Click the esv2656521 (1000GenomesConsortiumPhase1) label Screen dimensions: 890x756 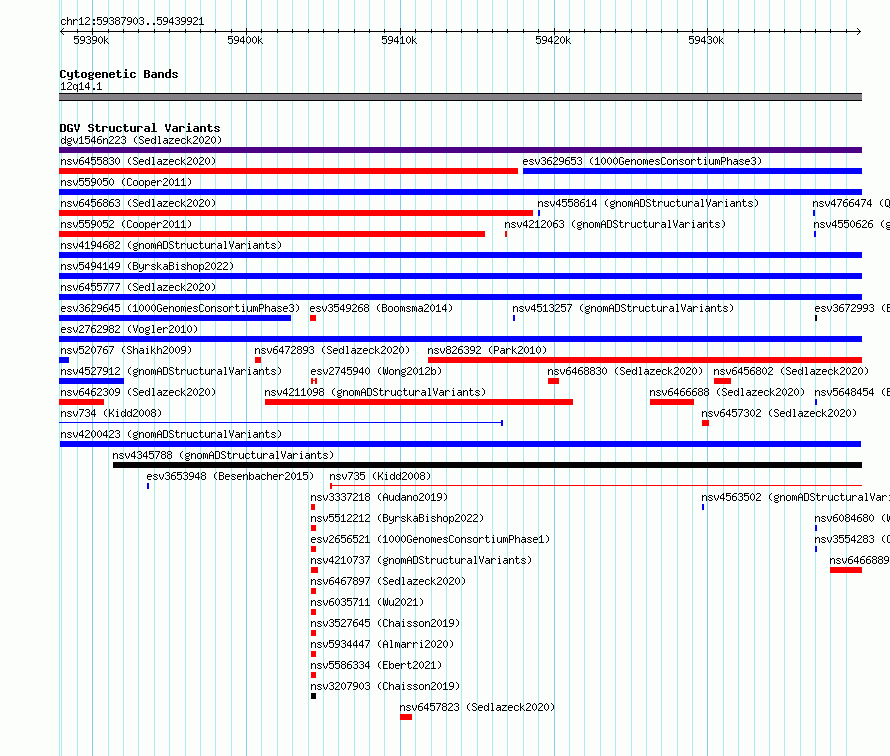click(x=430, y=539)
